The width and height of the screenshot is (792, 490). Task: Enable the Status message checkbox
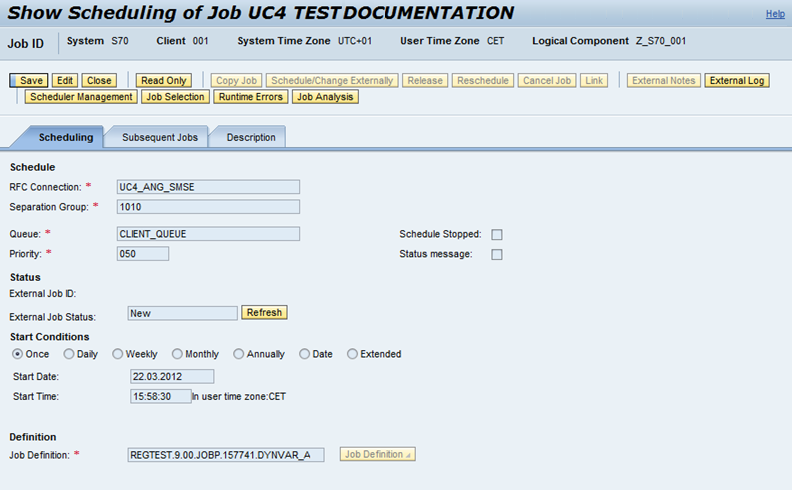(496, 254)
